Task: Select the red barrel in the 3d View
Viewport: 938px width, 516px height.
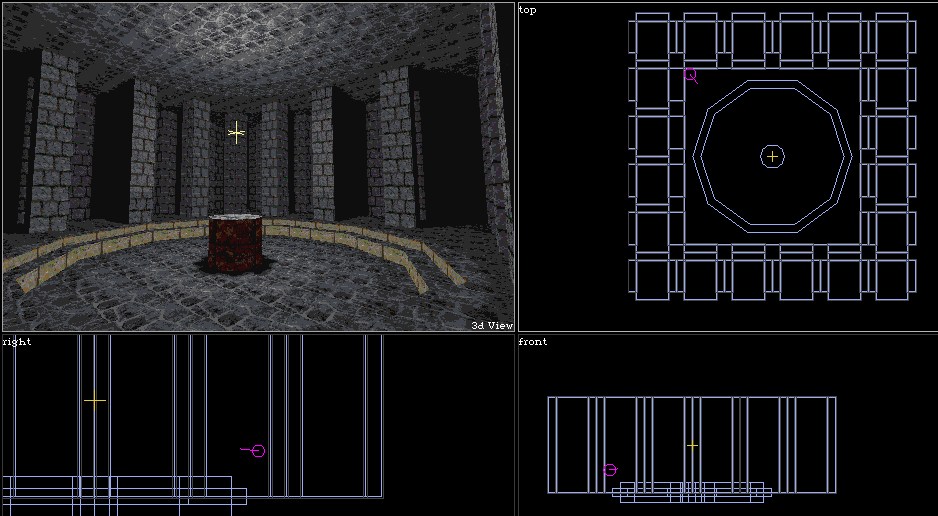Action: point(235,243)
